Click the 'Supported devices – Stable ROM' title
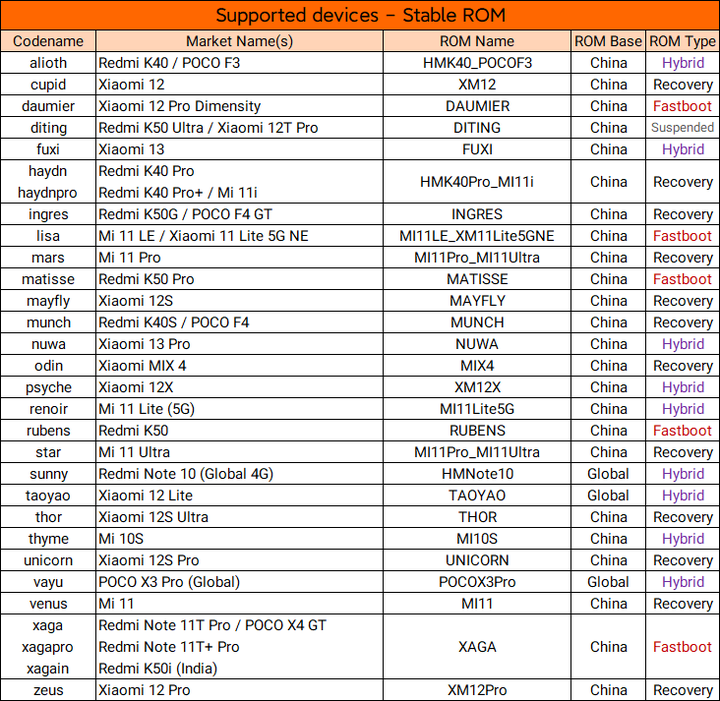Viewport: 720px width, 701px height. (x=360, y=15)
